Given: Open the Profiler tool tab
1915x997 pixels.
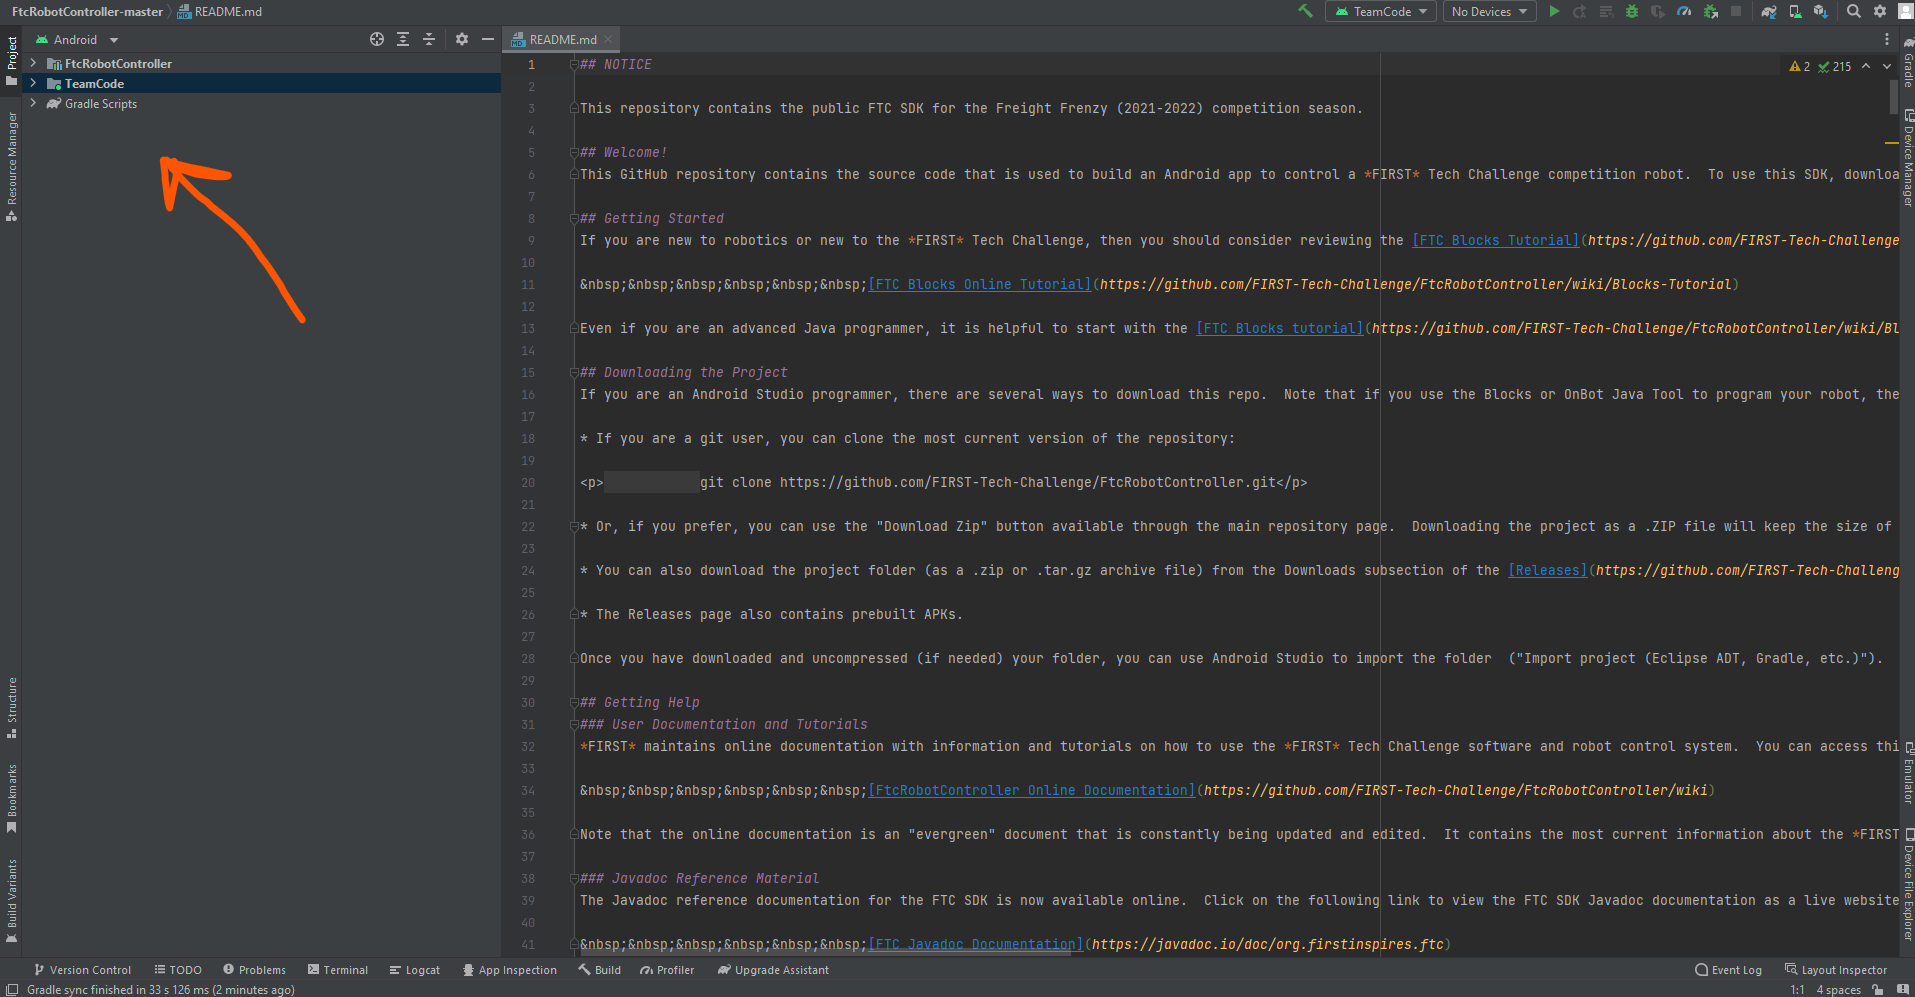Looking at the screenshot, I should [x=667, y=970].
